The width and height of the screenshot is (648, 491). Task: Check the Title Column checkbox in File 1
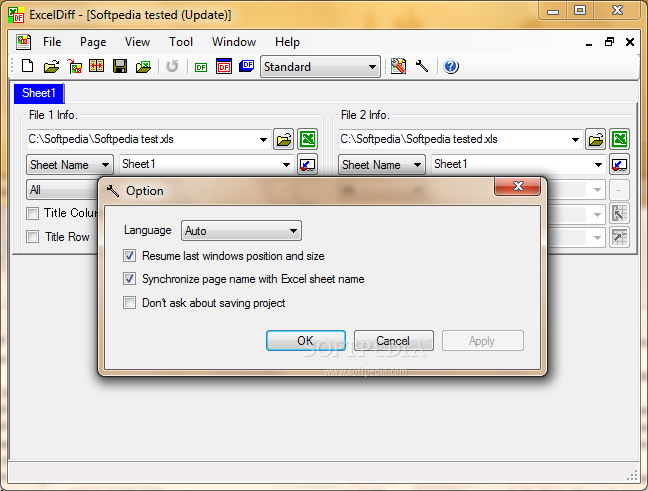point(33,213)
